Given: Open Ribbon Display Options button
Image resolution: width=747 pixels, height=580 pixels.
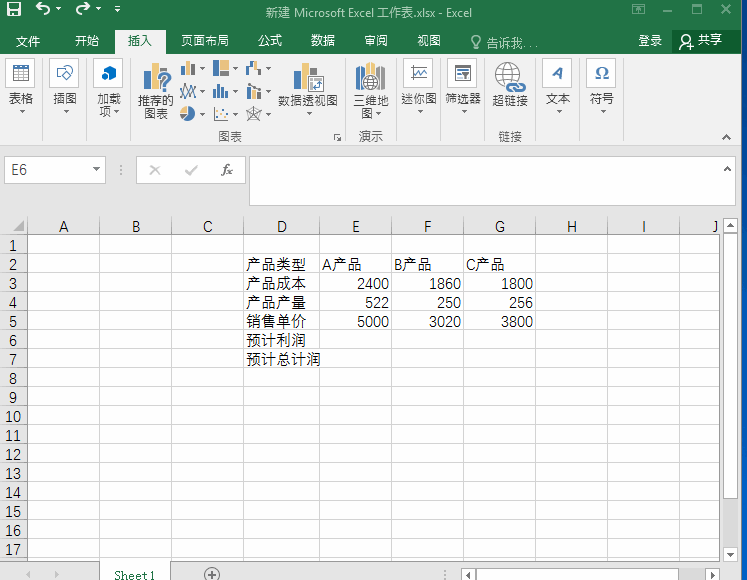Looking at the screenshot, I should pos(638,9).
